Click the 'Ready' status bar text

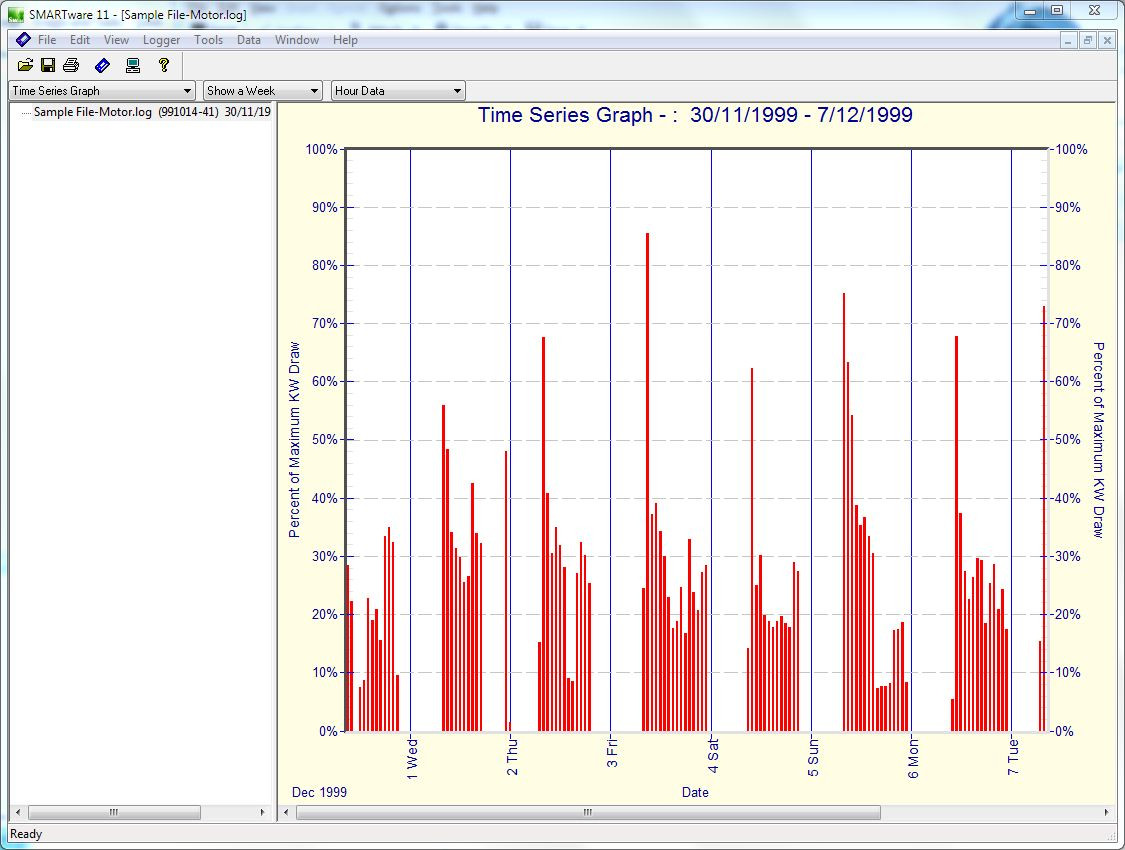(26, 834)
